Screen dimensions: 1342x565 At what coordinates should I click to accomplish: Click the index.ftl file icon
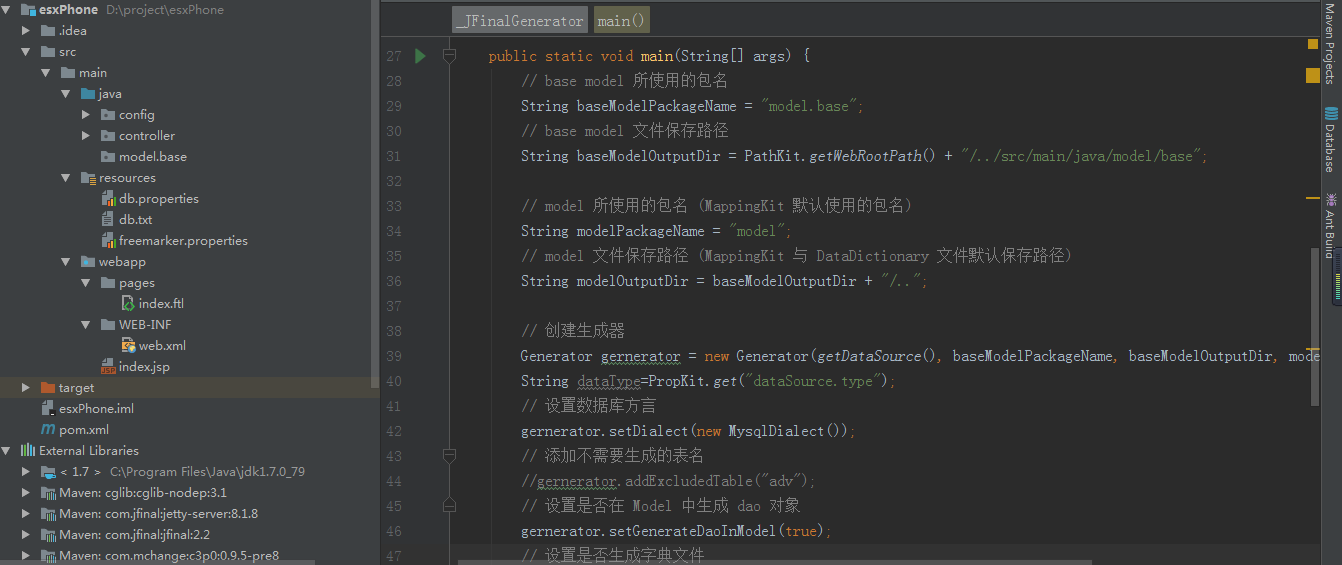pos(129,303)
